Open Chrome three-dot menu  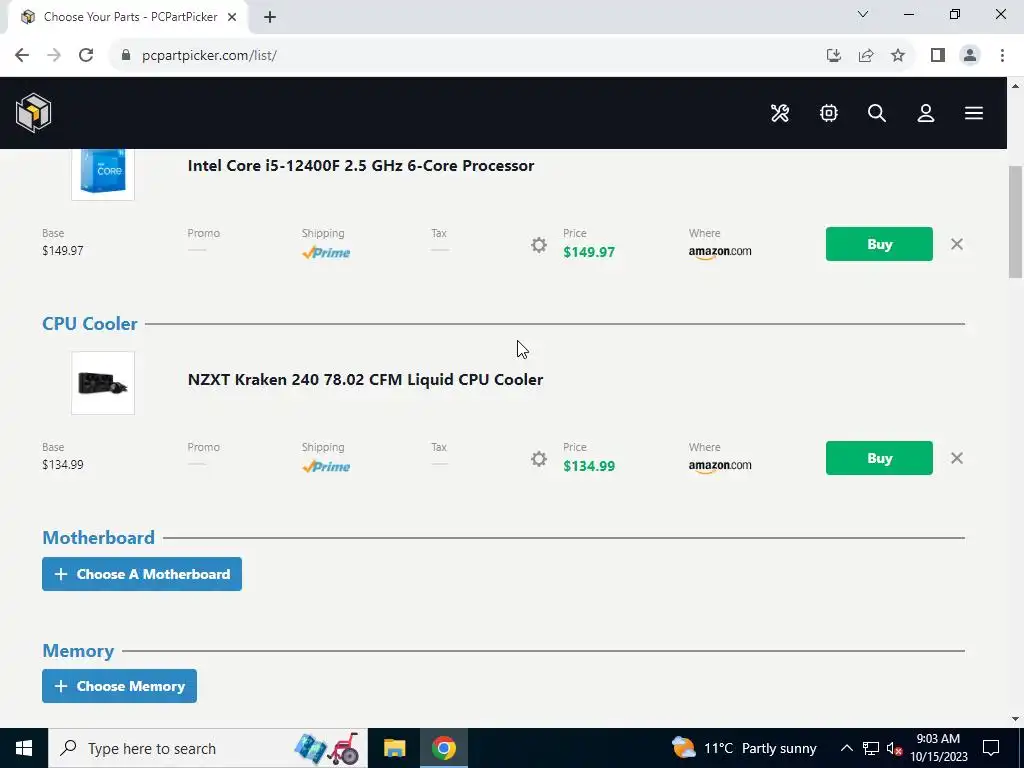(x=1002, y=56)
